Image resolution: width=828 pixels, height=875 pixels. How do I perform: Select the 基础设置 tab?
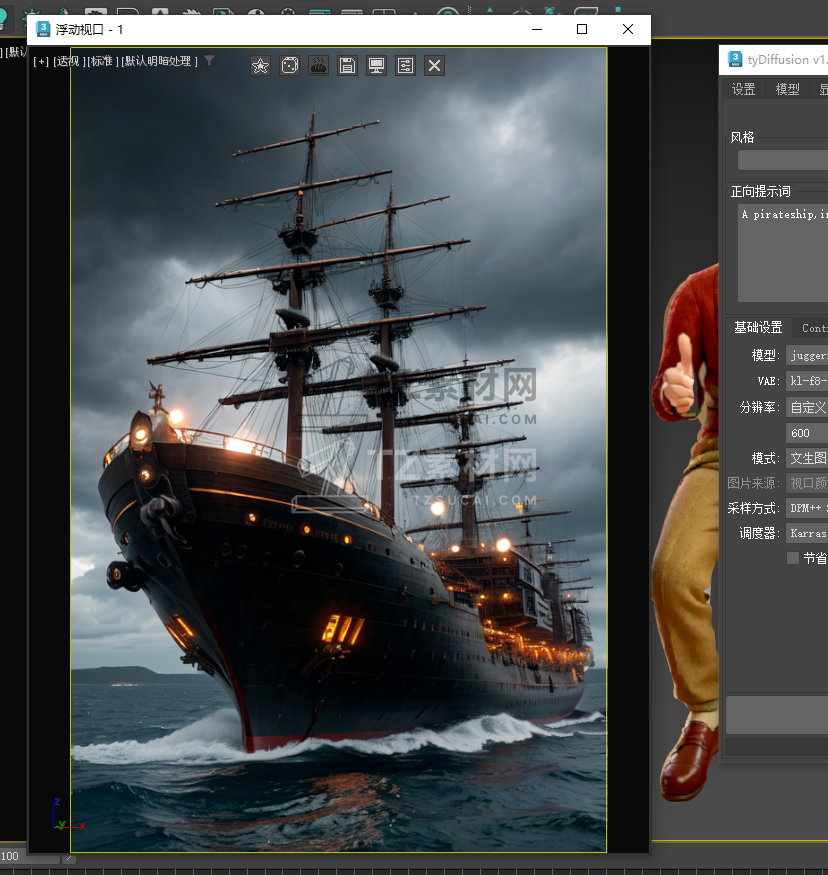click(x=758, y=328)
